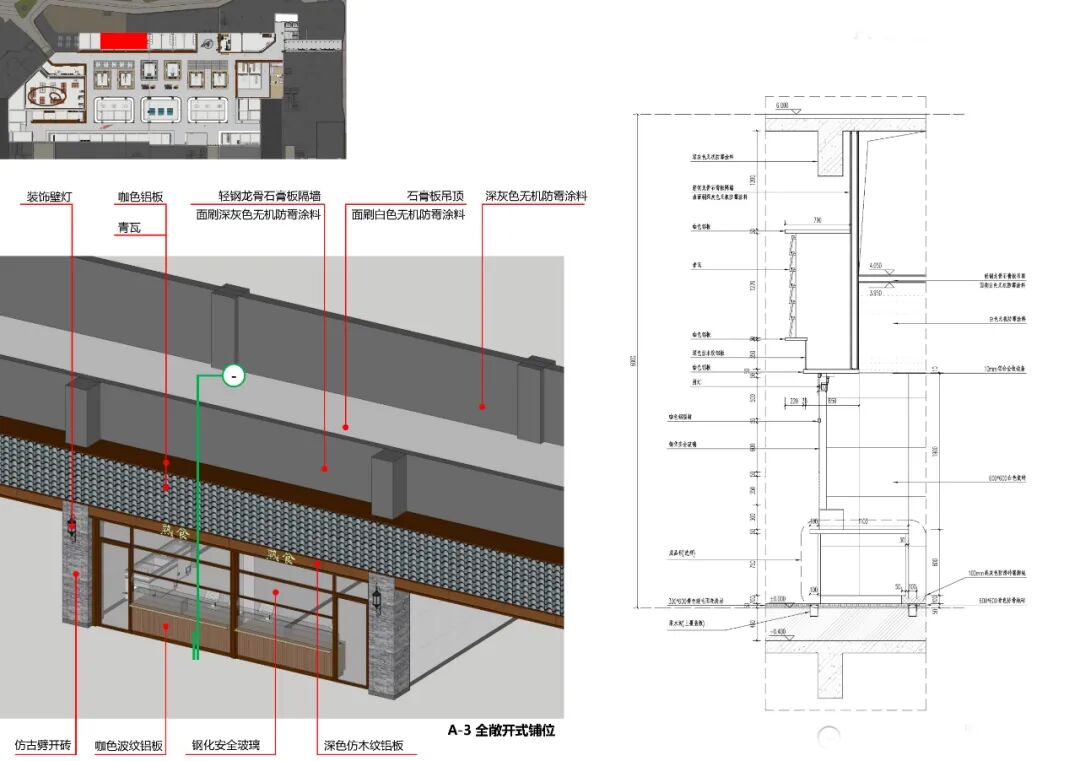This screenshot has width=1080, height=761.
Task: Click the 仿古劈开砖 label
Action: (41, 746)
